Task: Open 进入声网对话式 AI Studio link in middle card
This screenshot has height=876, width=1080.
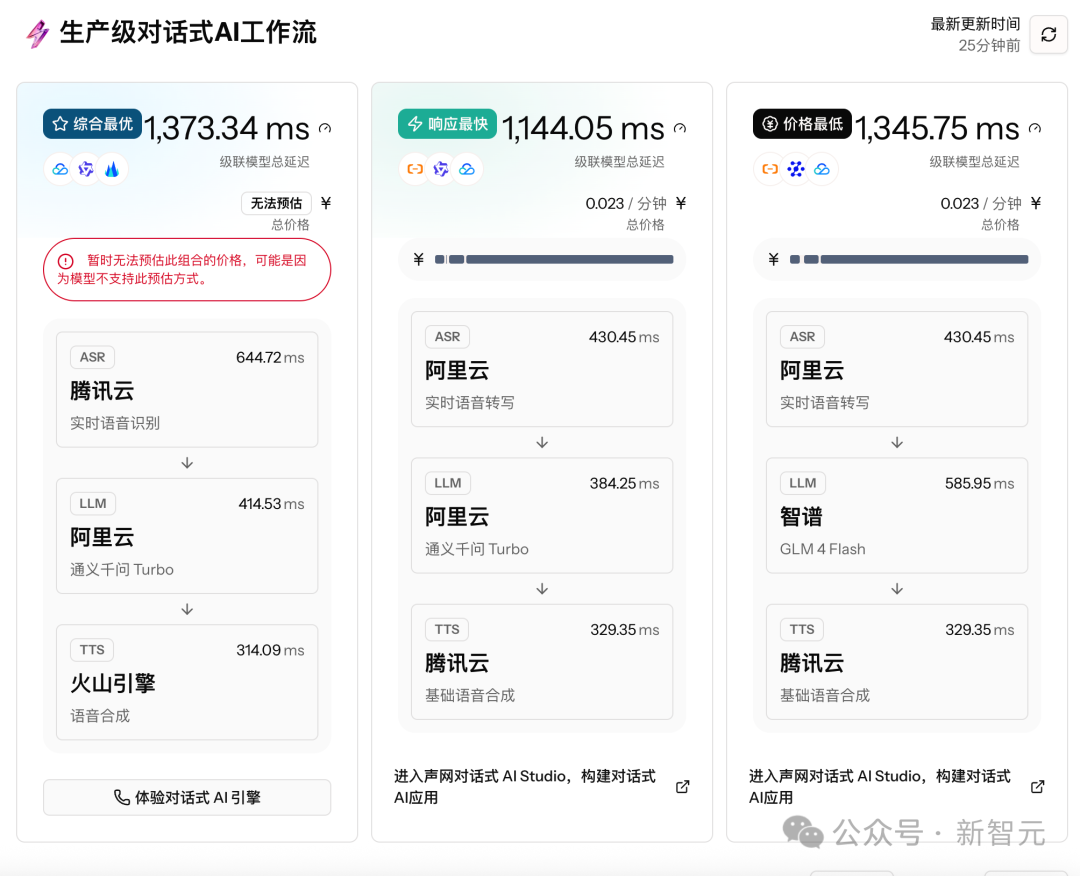Action: [525, 786]
